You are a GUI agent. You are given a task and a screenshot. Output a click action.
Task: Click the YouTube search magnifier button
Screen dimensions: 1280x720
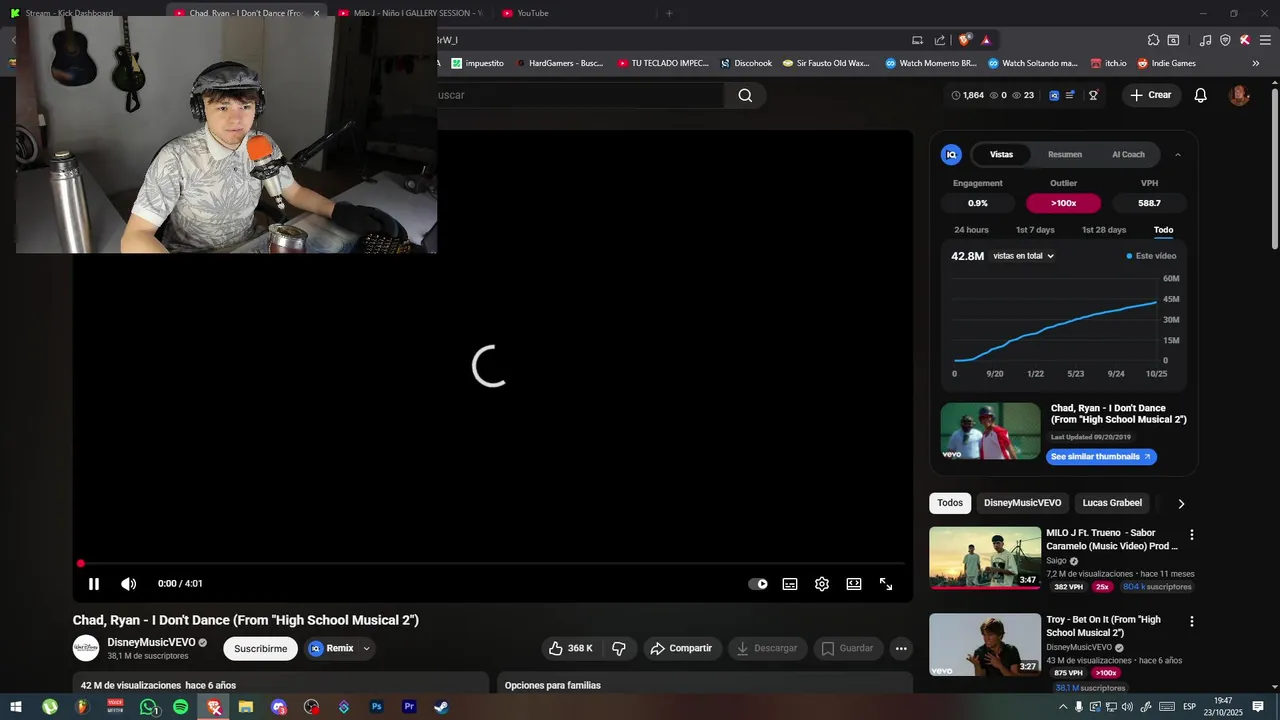pos(745,95)
